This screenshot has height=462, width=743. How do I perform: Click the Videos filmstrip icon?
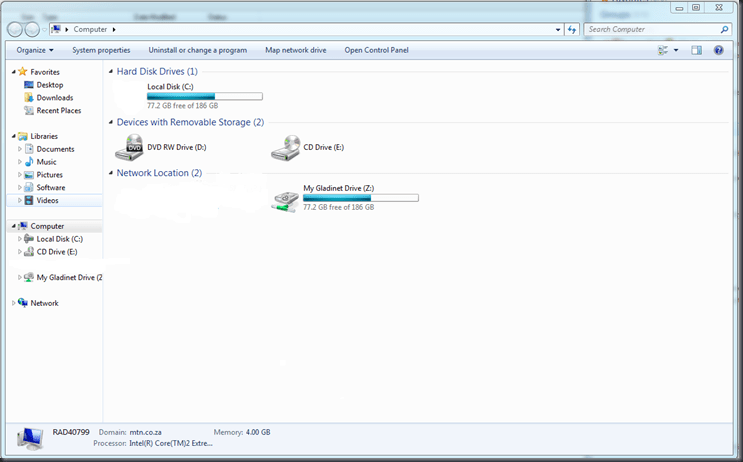click(x=29, y=200)
